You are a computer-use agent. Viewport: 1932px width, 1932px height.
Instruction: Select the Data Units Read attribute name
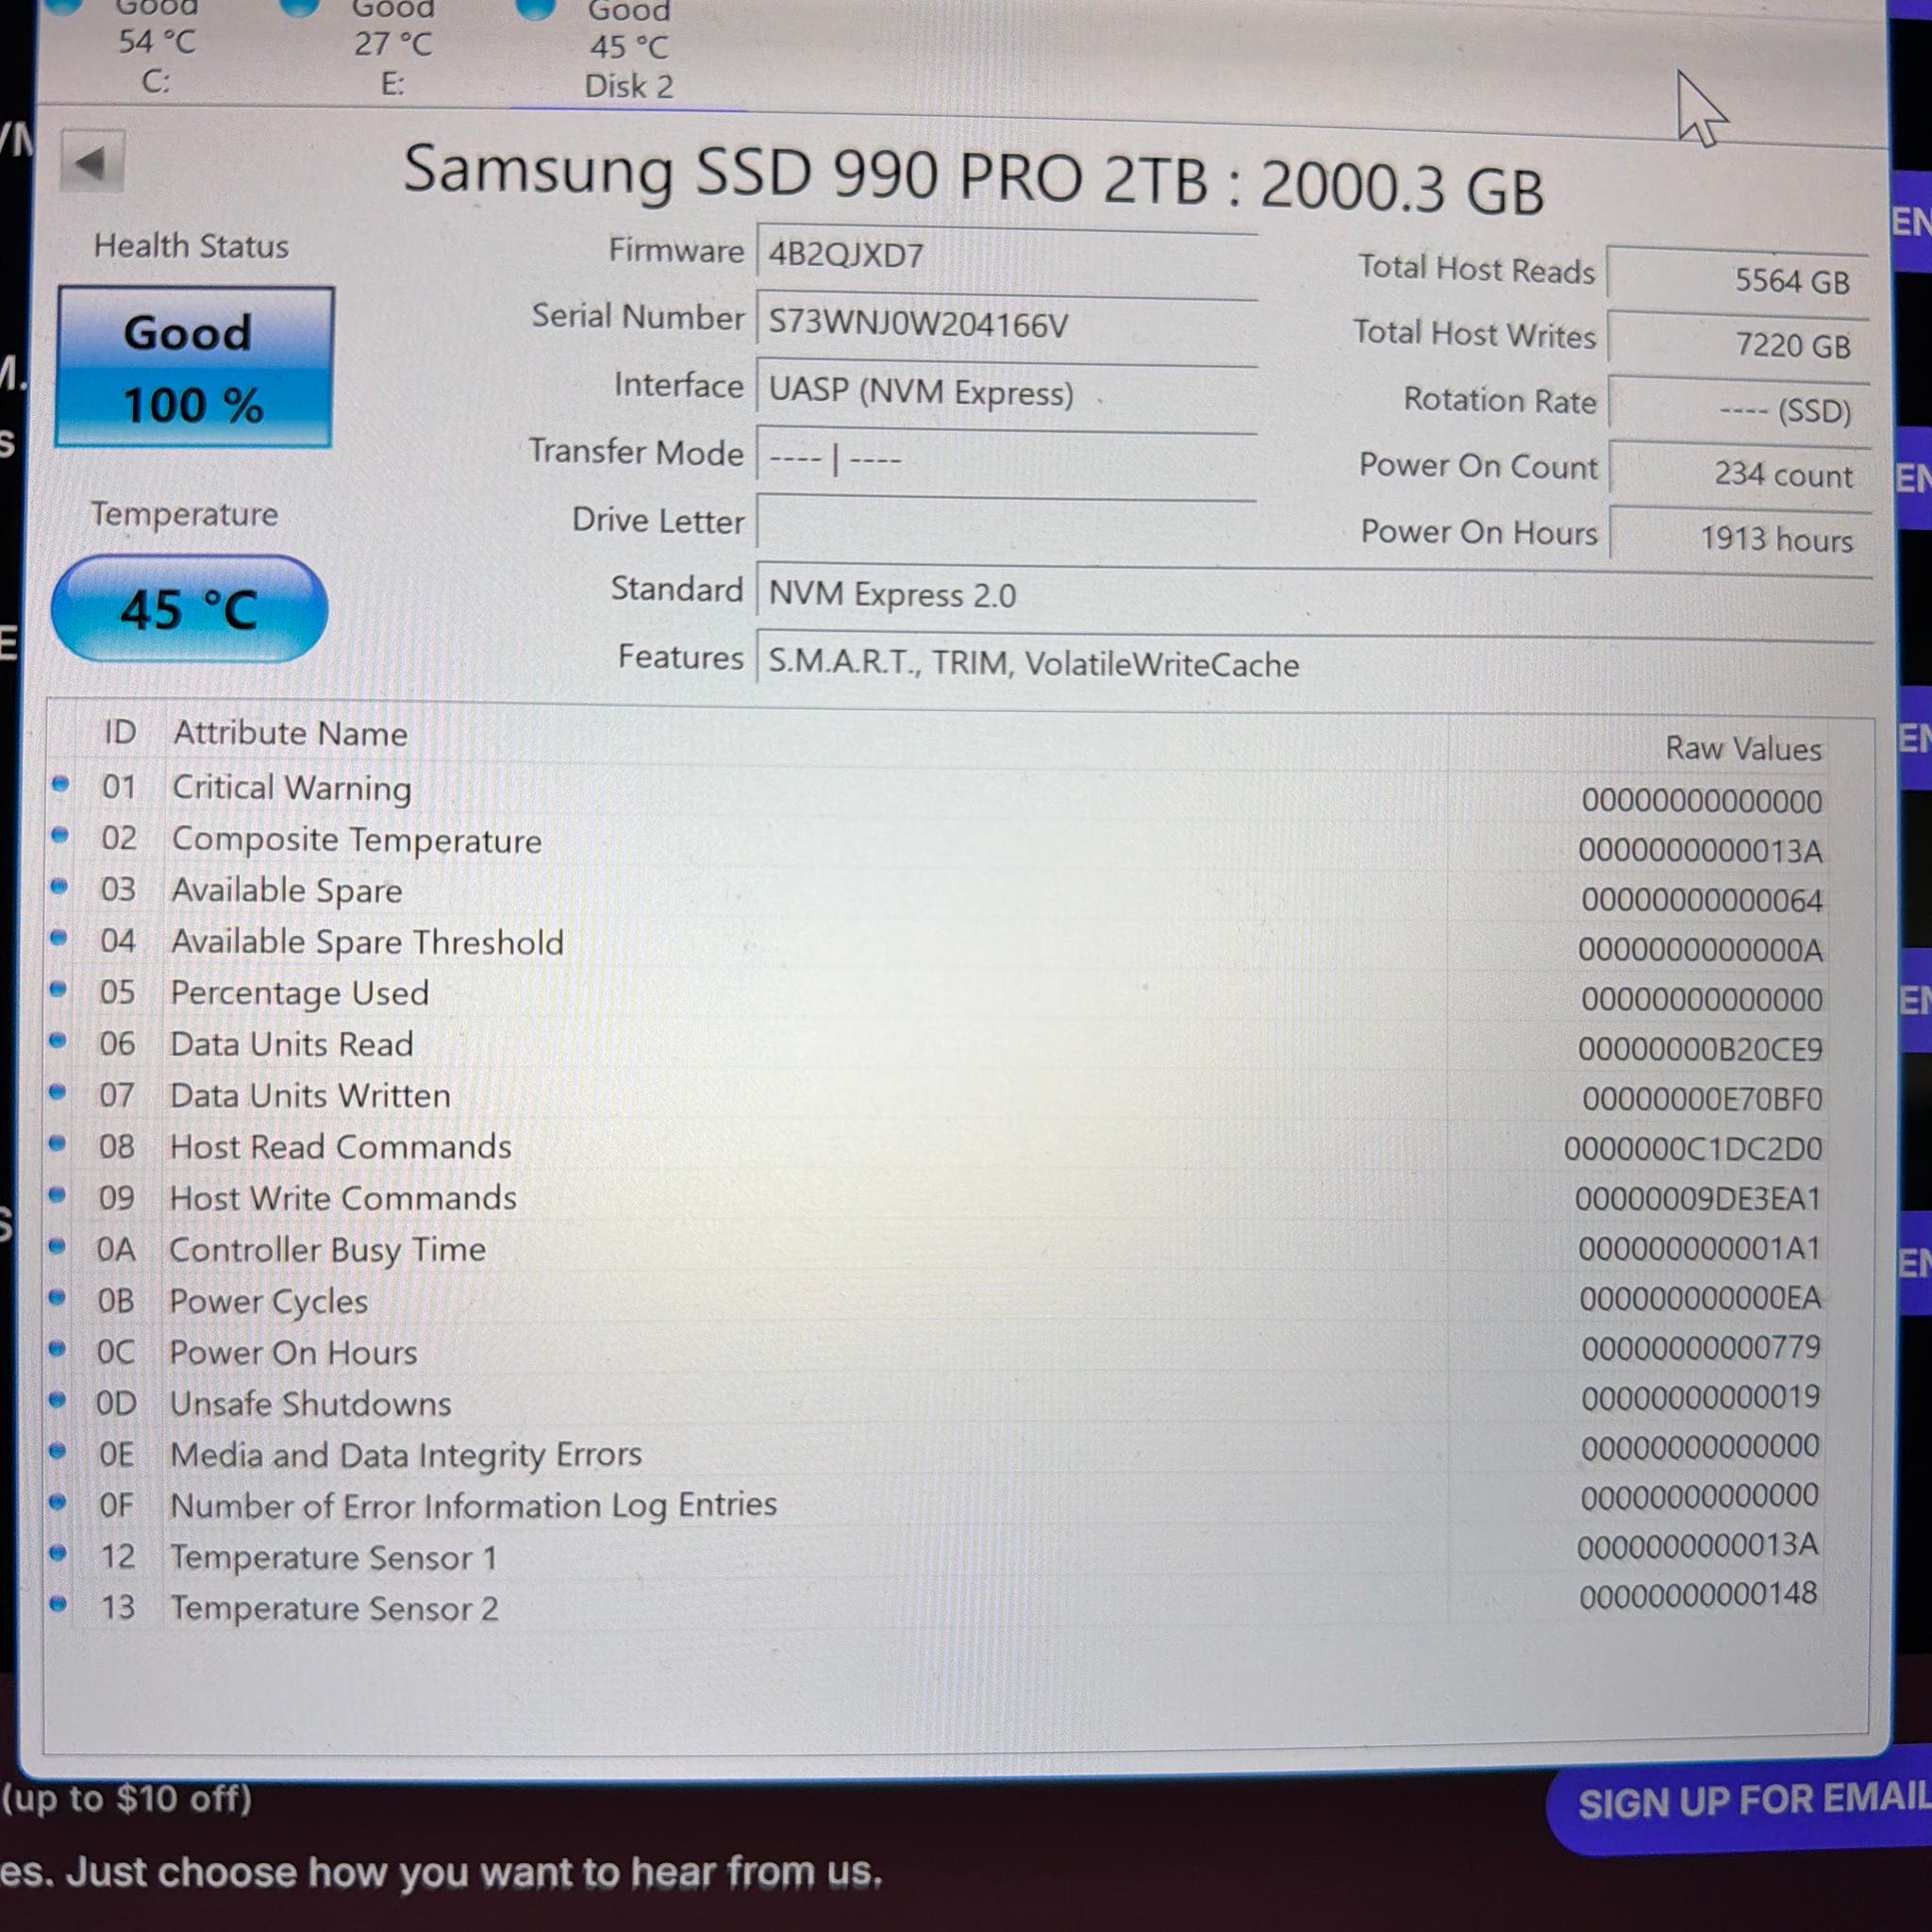(292, 1044)
